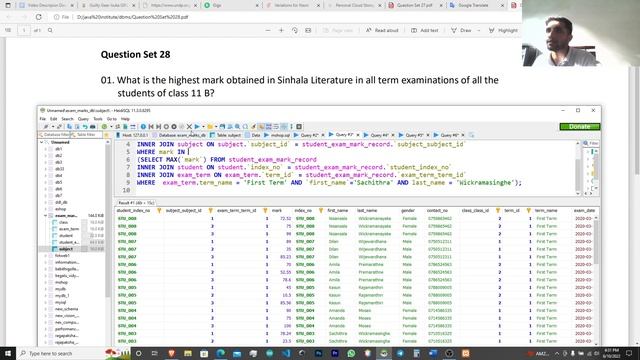Switch to the Table subject tab

(x=226, y=135)
